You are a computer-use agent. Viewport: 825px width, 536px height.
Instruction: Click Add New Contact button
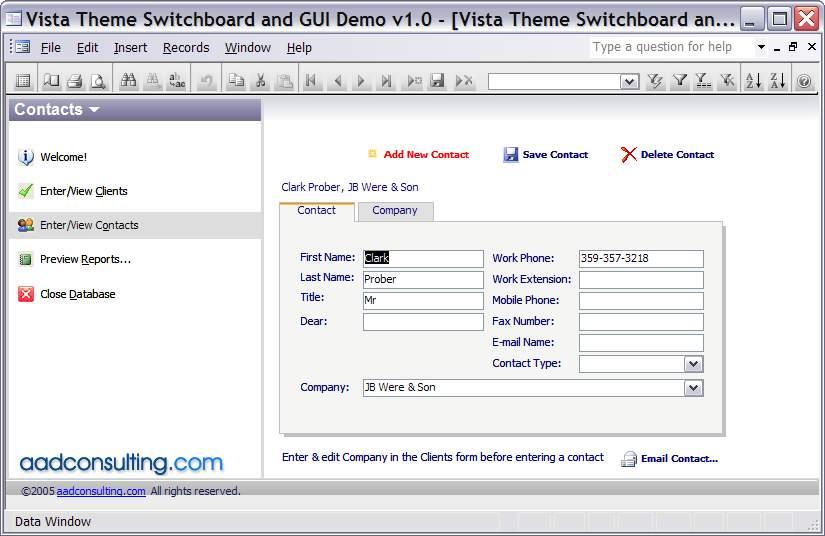pos(425,155)
